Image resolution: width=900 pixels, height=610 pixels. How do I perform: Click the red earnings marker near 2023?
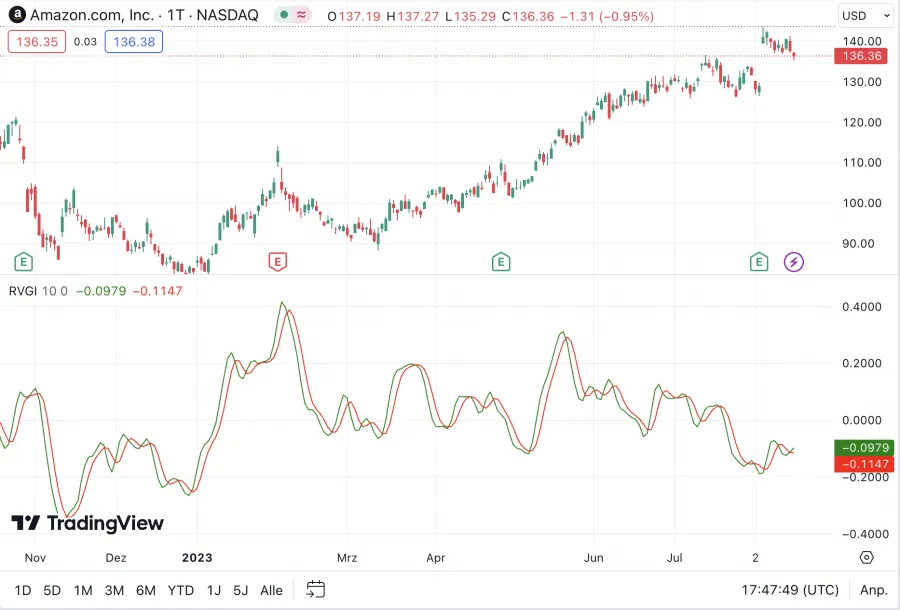click(278, 262)
